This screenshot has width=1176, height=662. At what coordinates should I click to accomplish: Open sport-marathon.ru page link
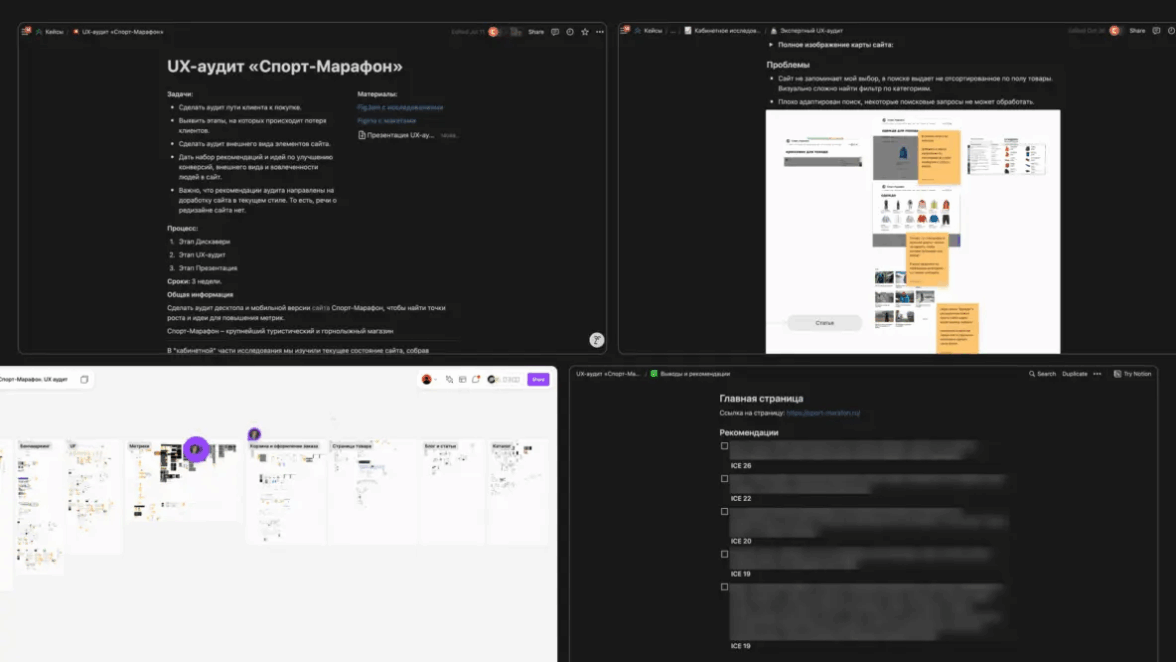click(823, 413)
